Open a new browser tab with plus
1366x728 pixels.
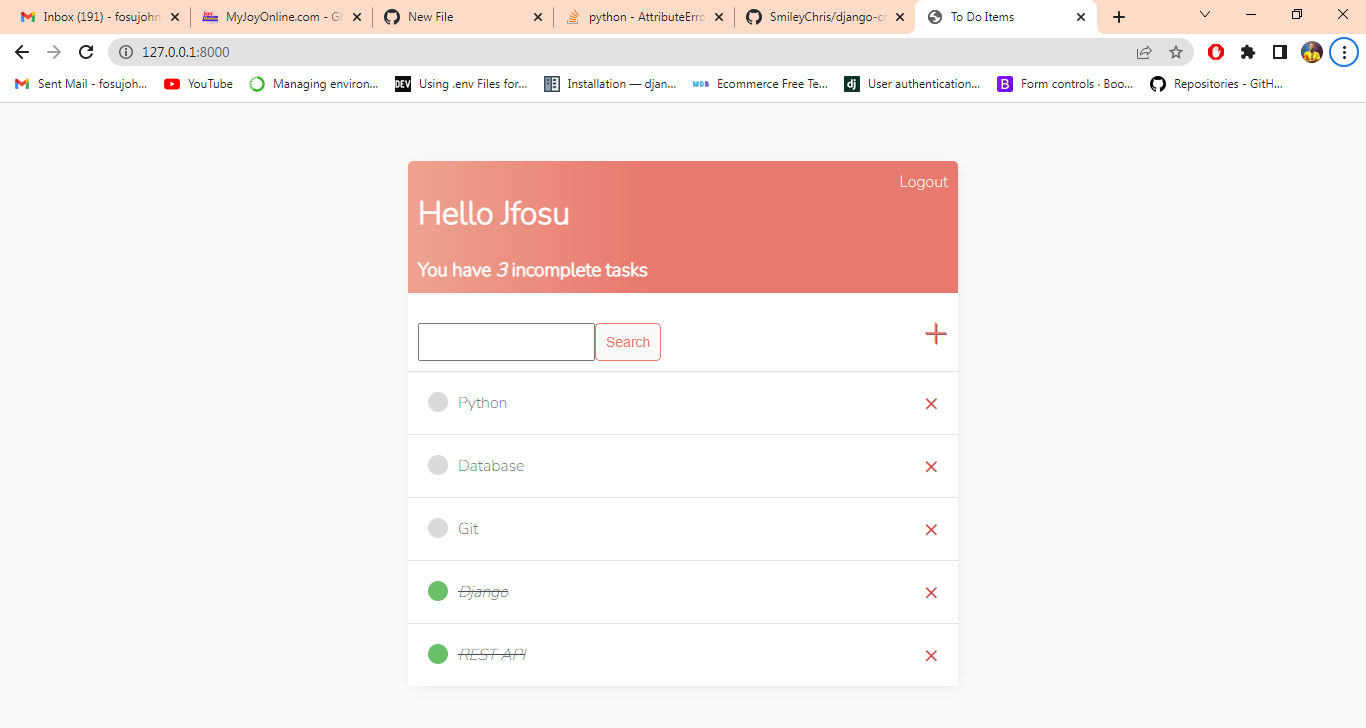pos(1119,17)
